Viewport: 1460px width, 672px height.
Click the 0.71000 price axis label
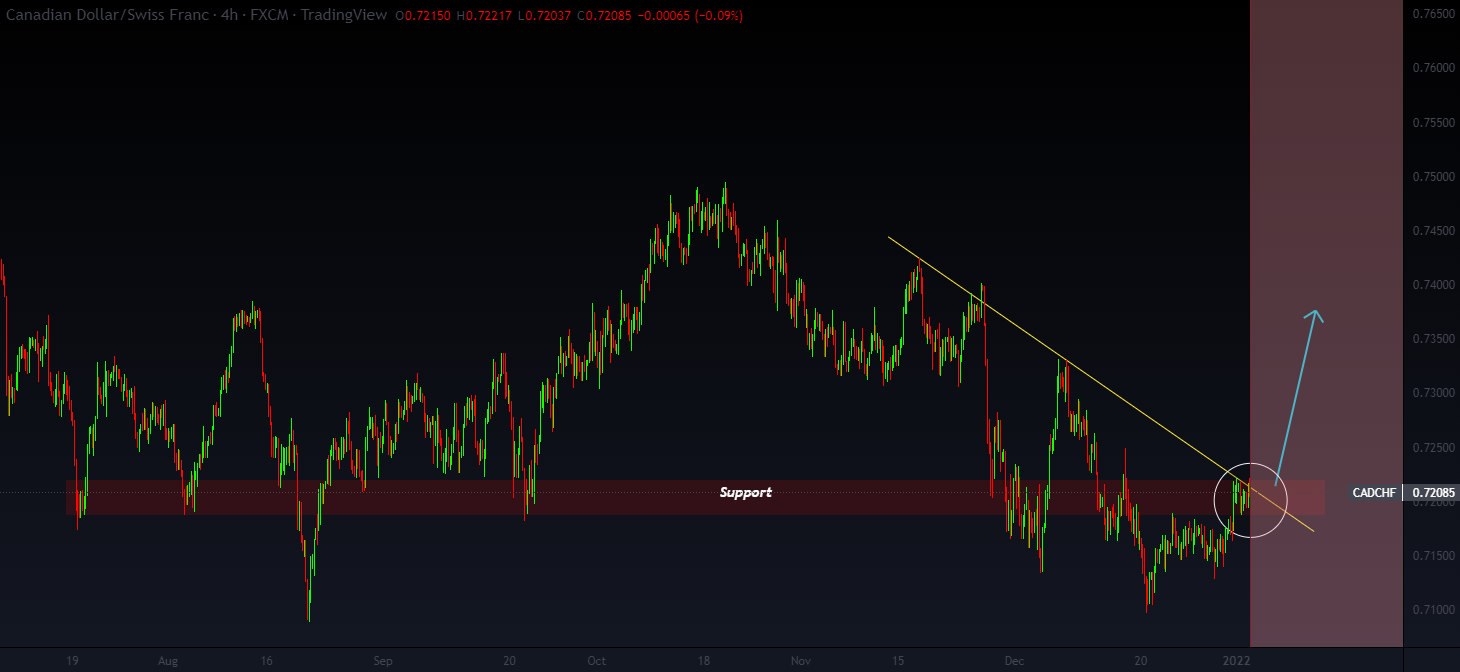(x=1433, y=609)
